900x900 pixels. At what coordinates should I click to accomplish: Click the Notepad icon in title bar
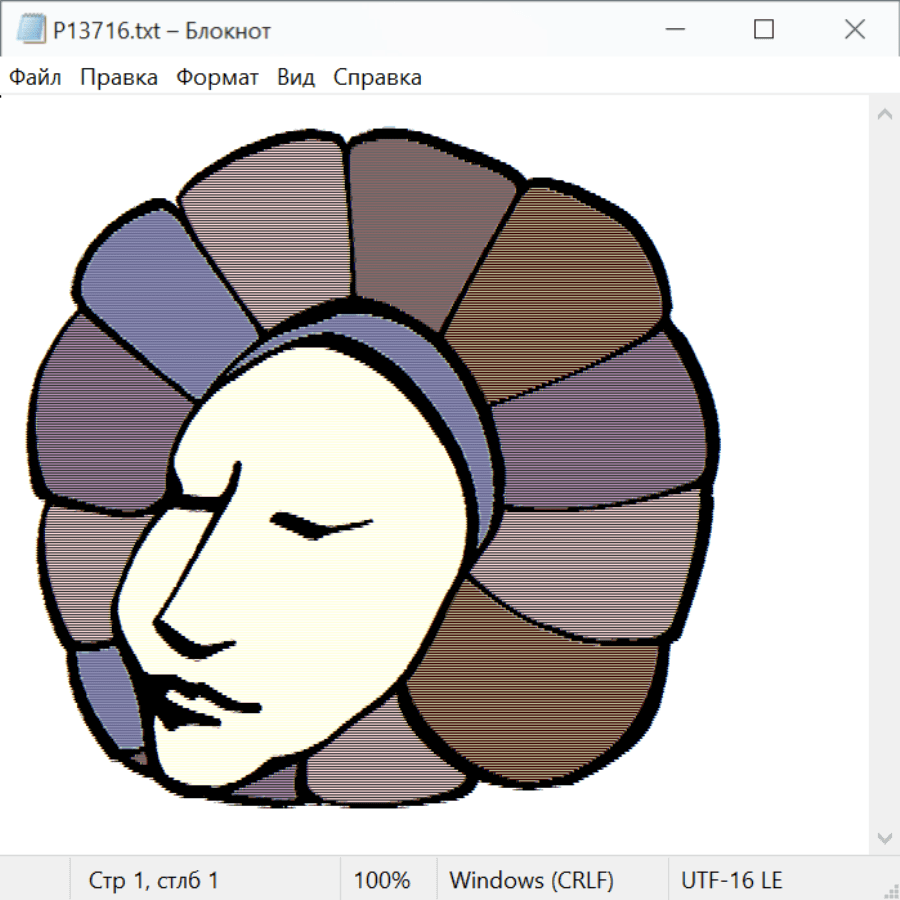pos(31,30)
